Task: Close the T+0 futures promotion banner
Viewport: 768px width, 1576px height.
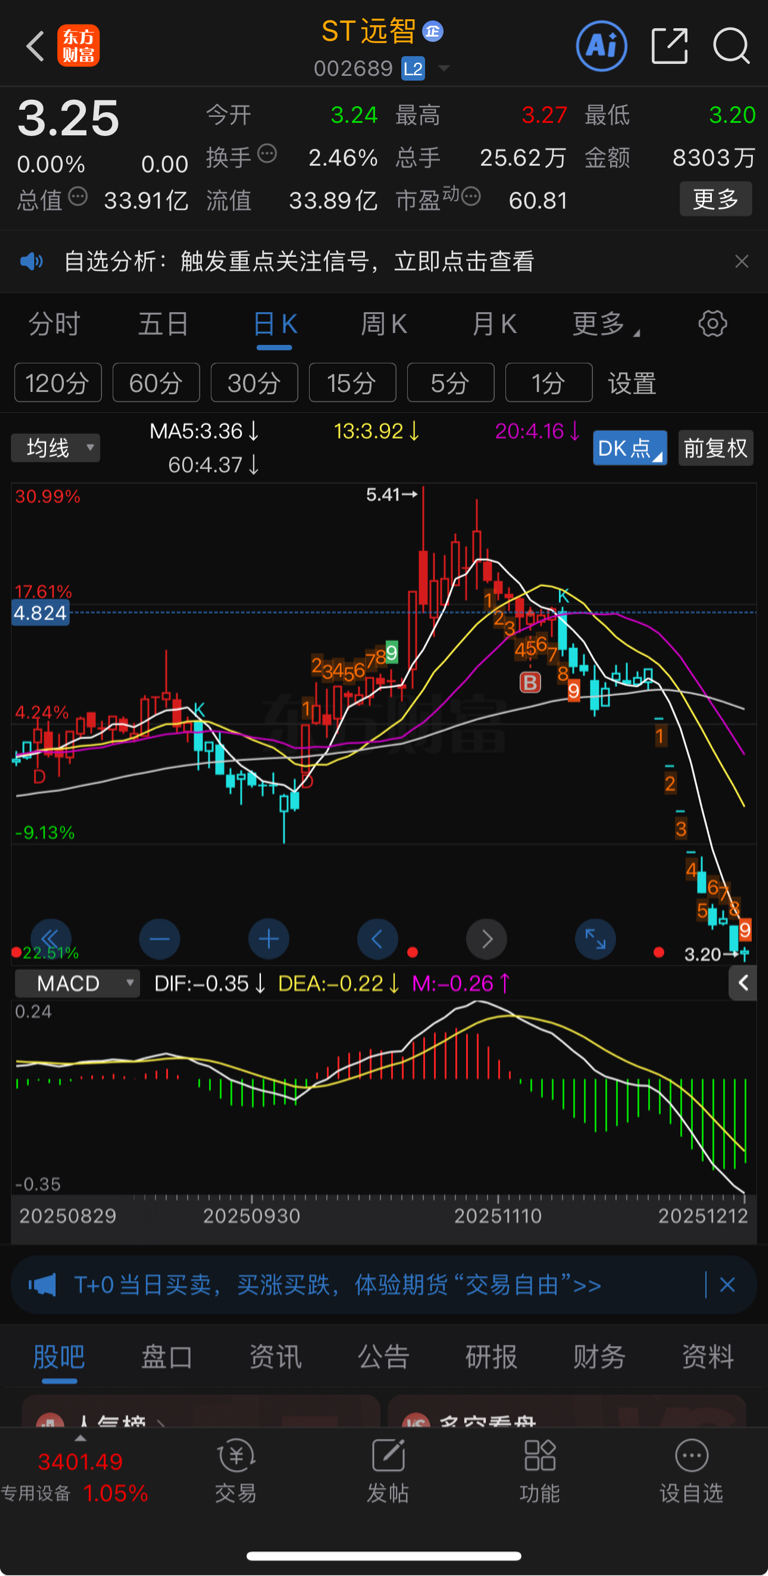Action: 728,1285
